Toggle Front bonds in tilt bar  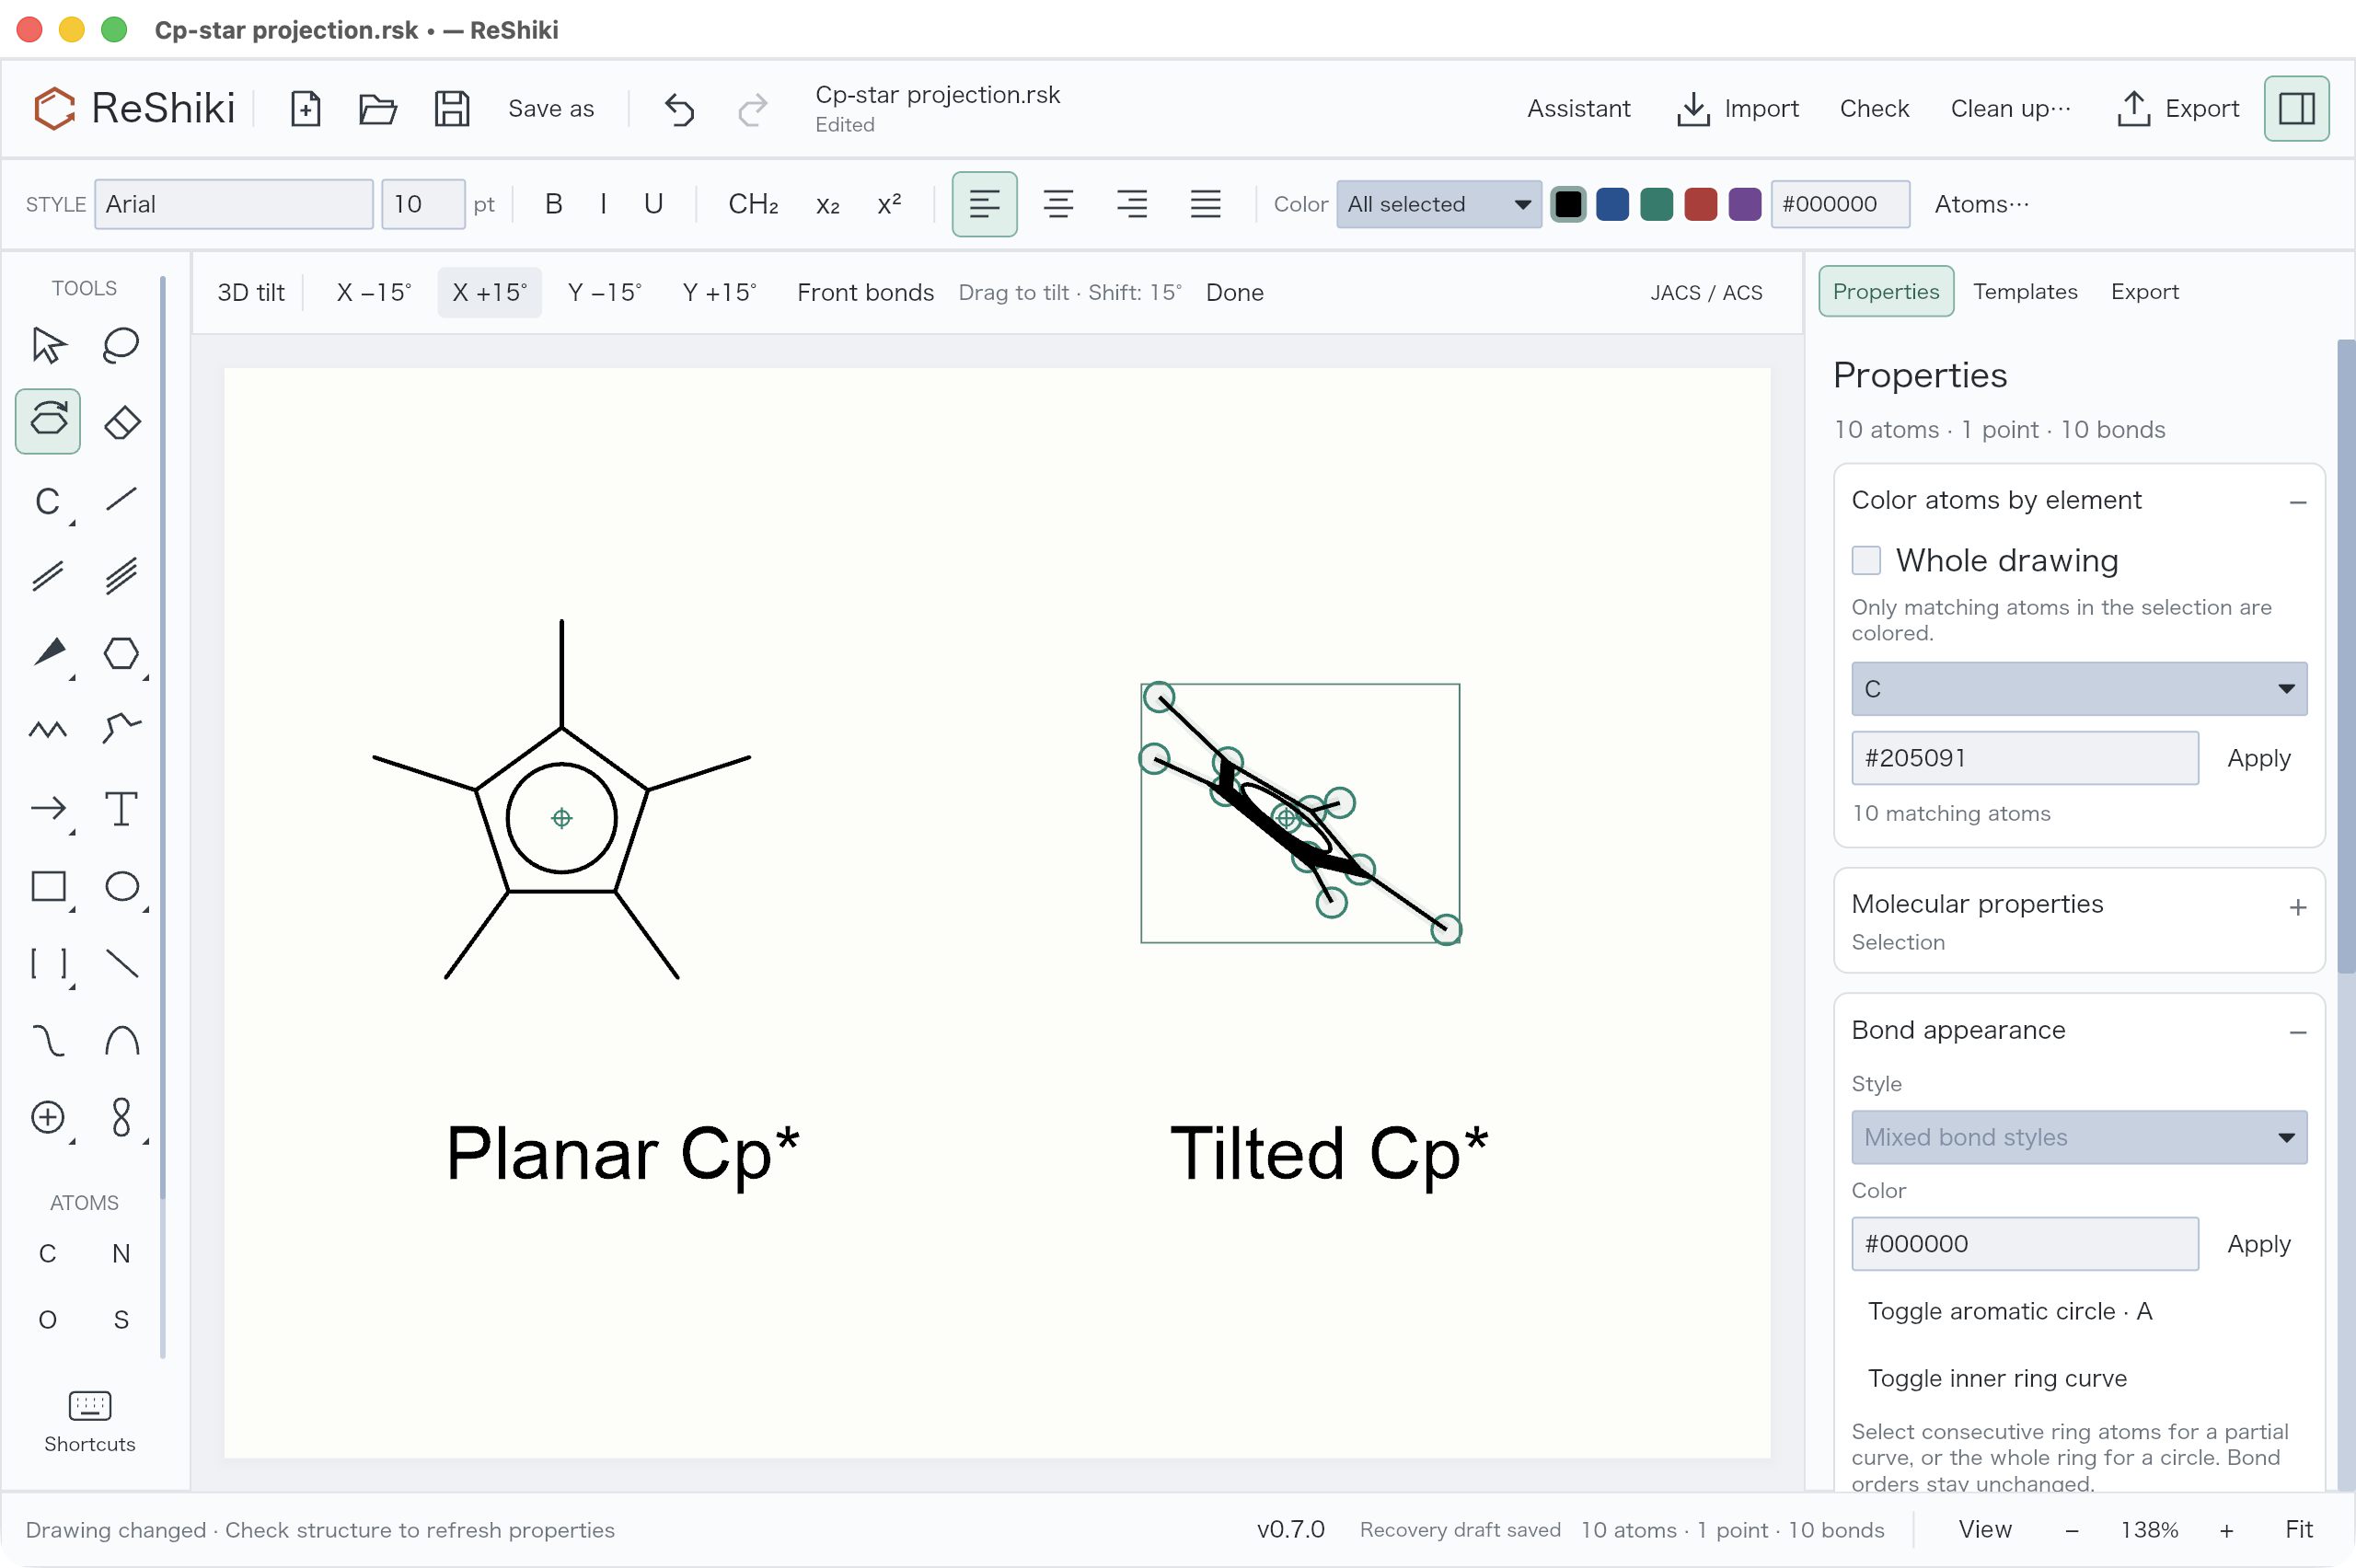point(865,292)
